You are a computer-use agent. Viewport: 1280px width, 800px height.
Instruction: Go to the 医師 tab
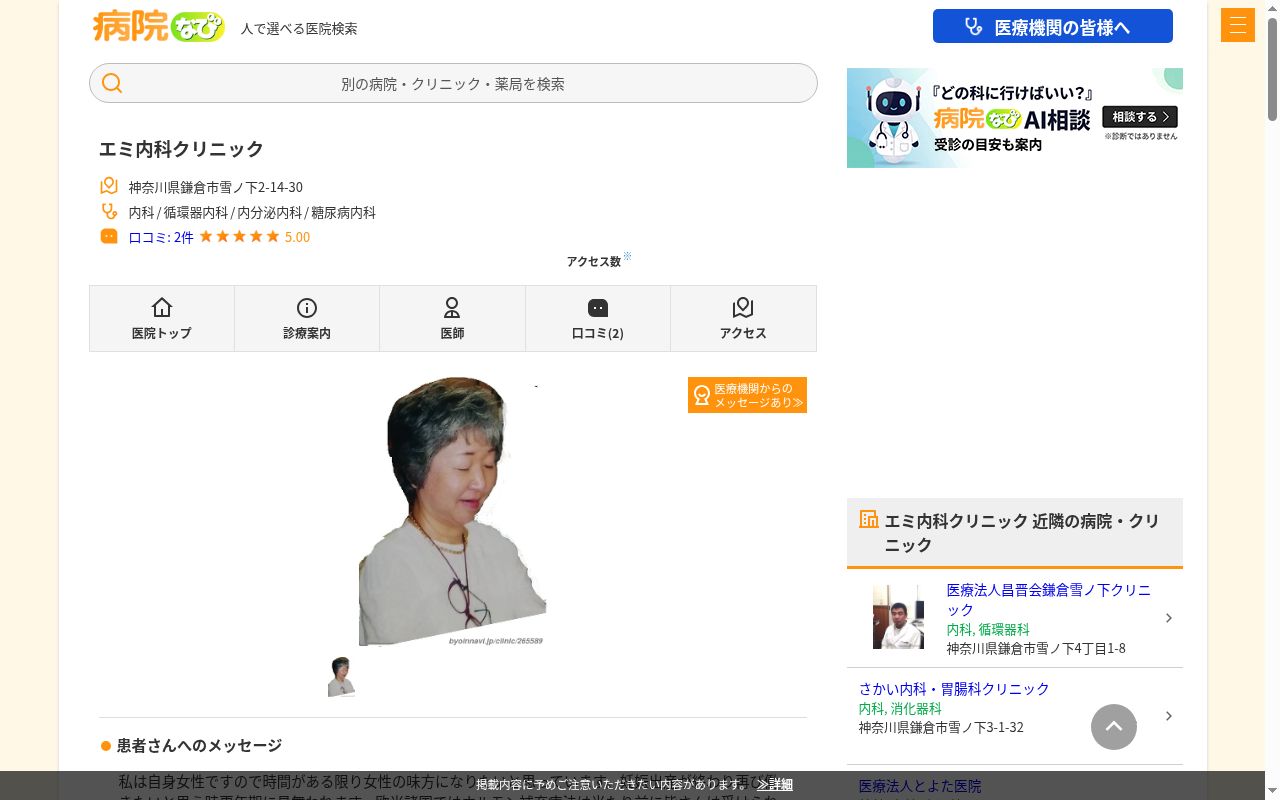point(452,318)
